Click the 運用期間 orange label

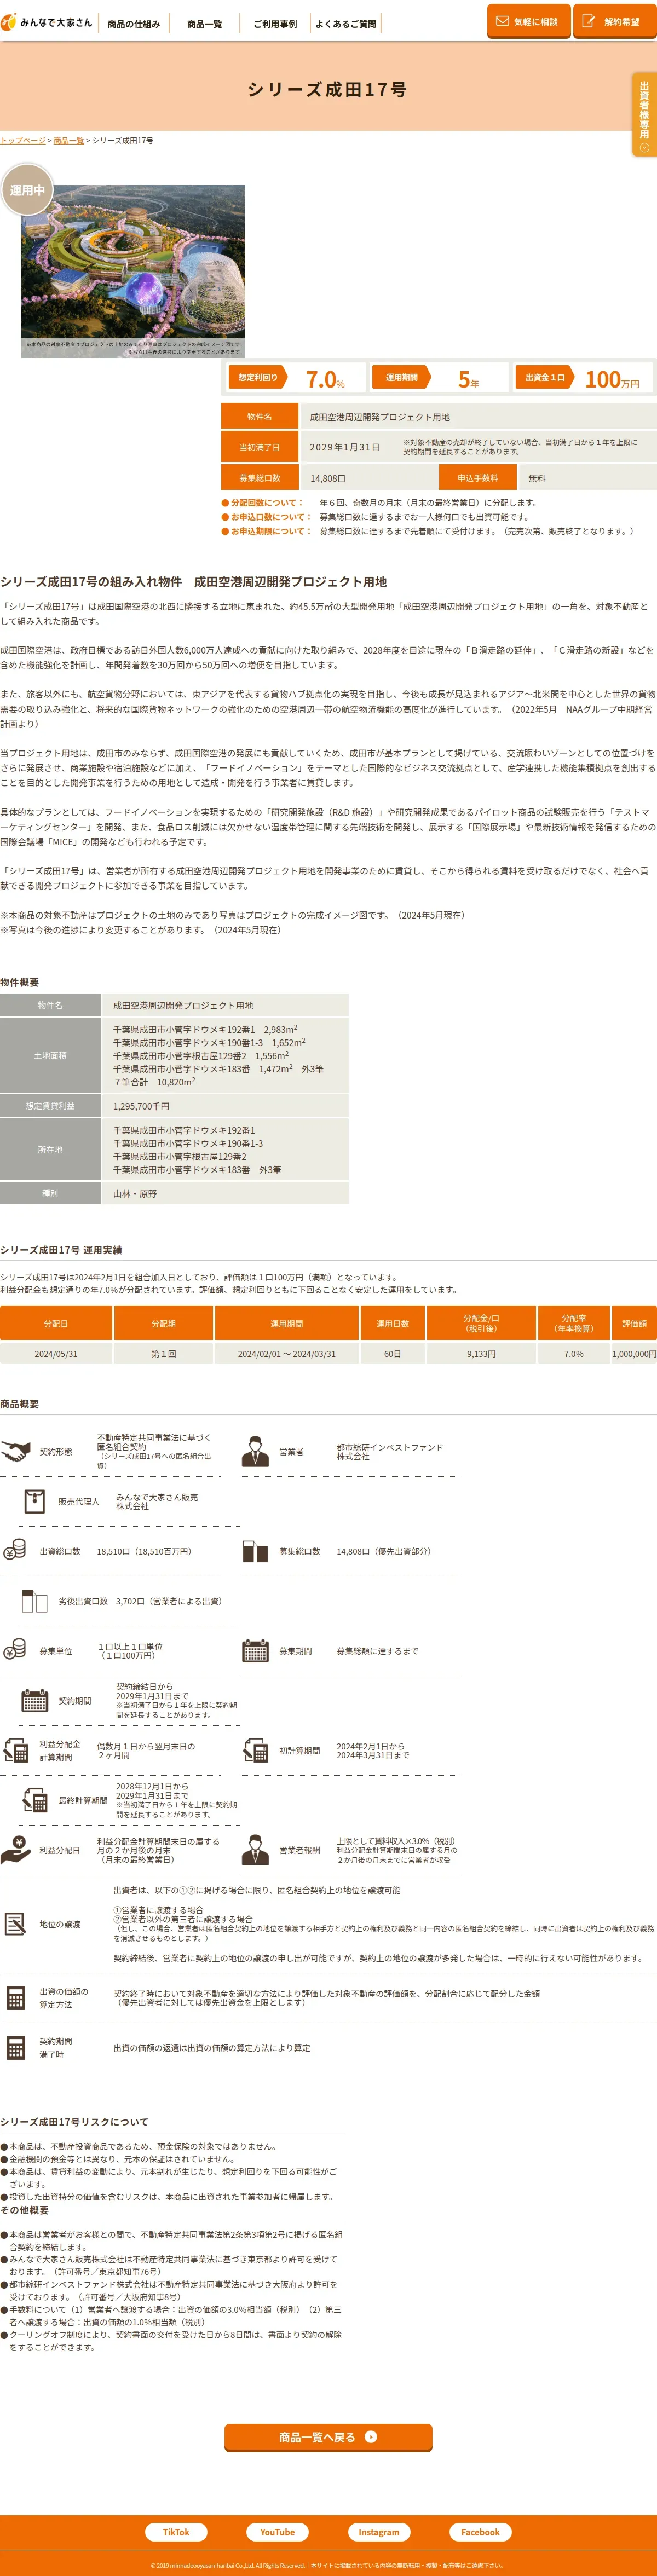coord(401,377)
